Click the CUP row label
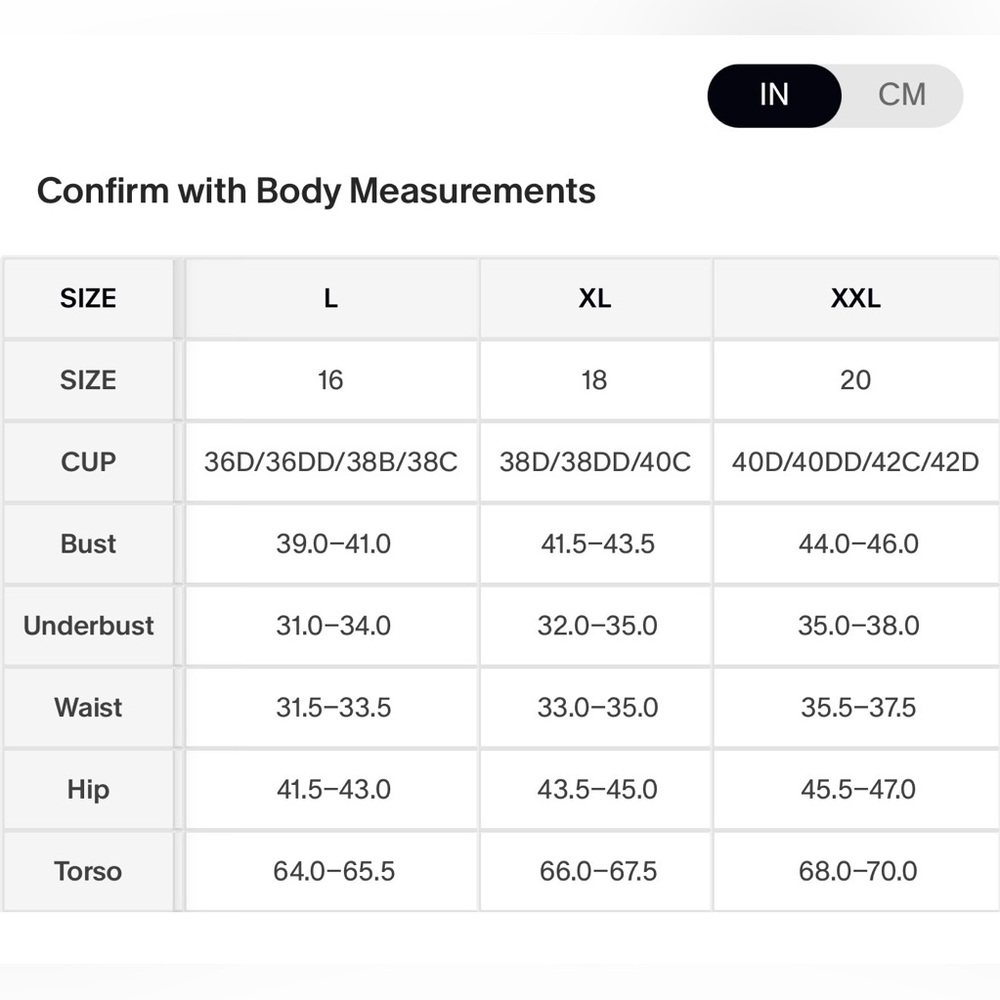This screenshot has height=1000, width=1000. point(89,462)
